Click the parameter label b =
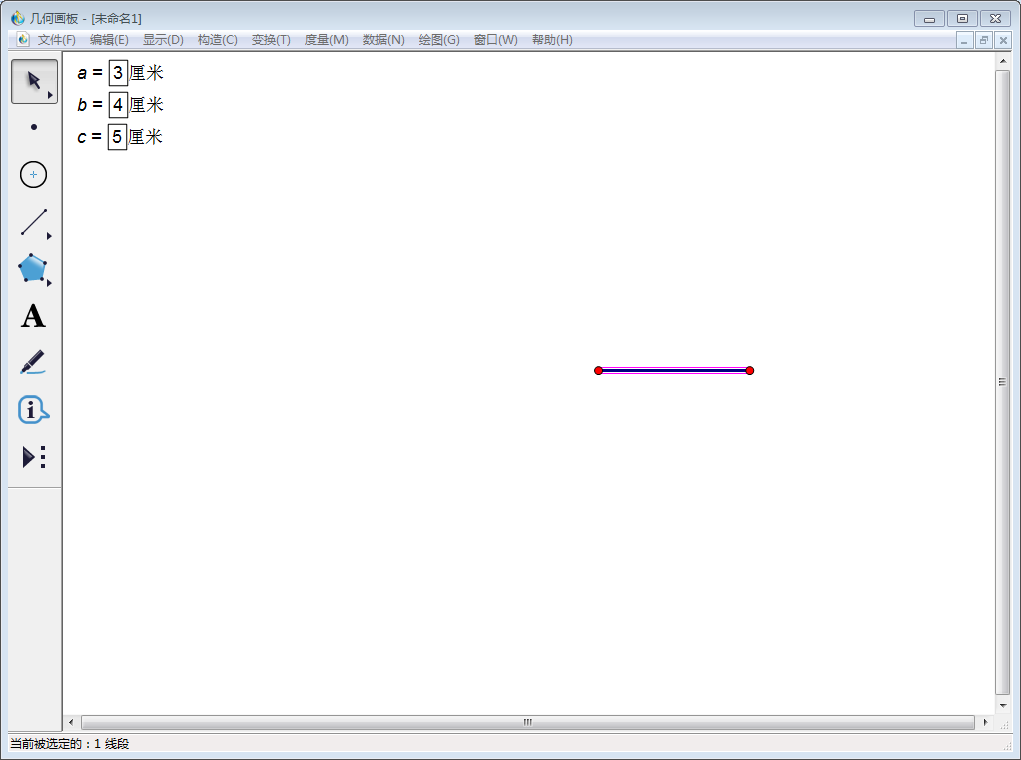The height and width of the screenshot is (760, 1021). click(x=90, y=105)
